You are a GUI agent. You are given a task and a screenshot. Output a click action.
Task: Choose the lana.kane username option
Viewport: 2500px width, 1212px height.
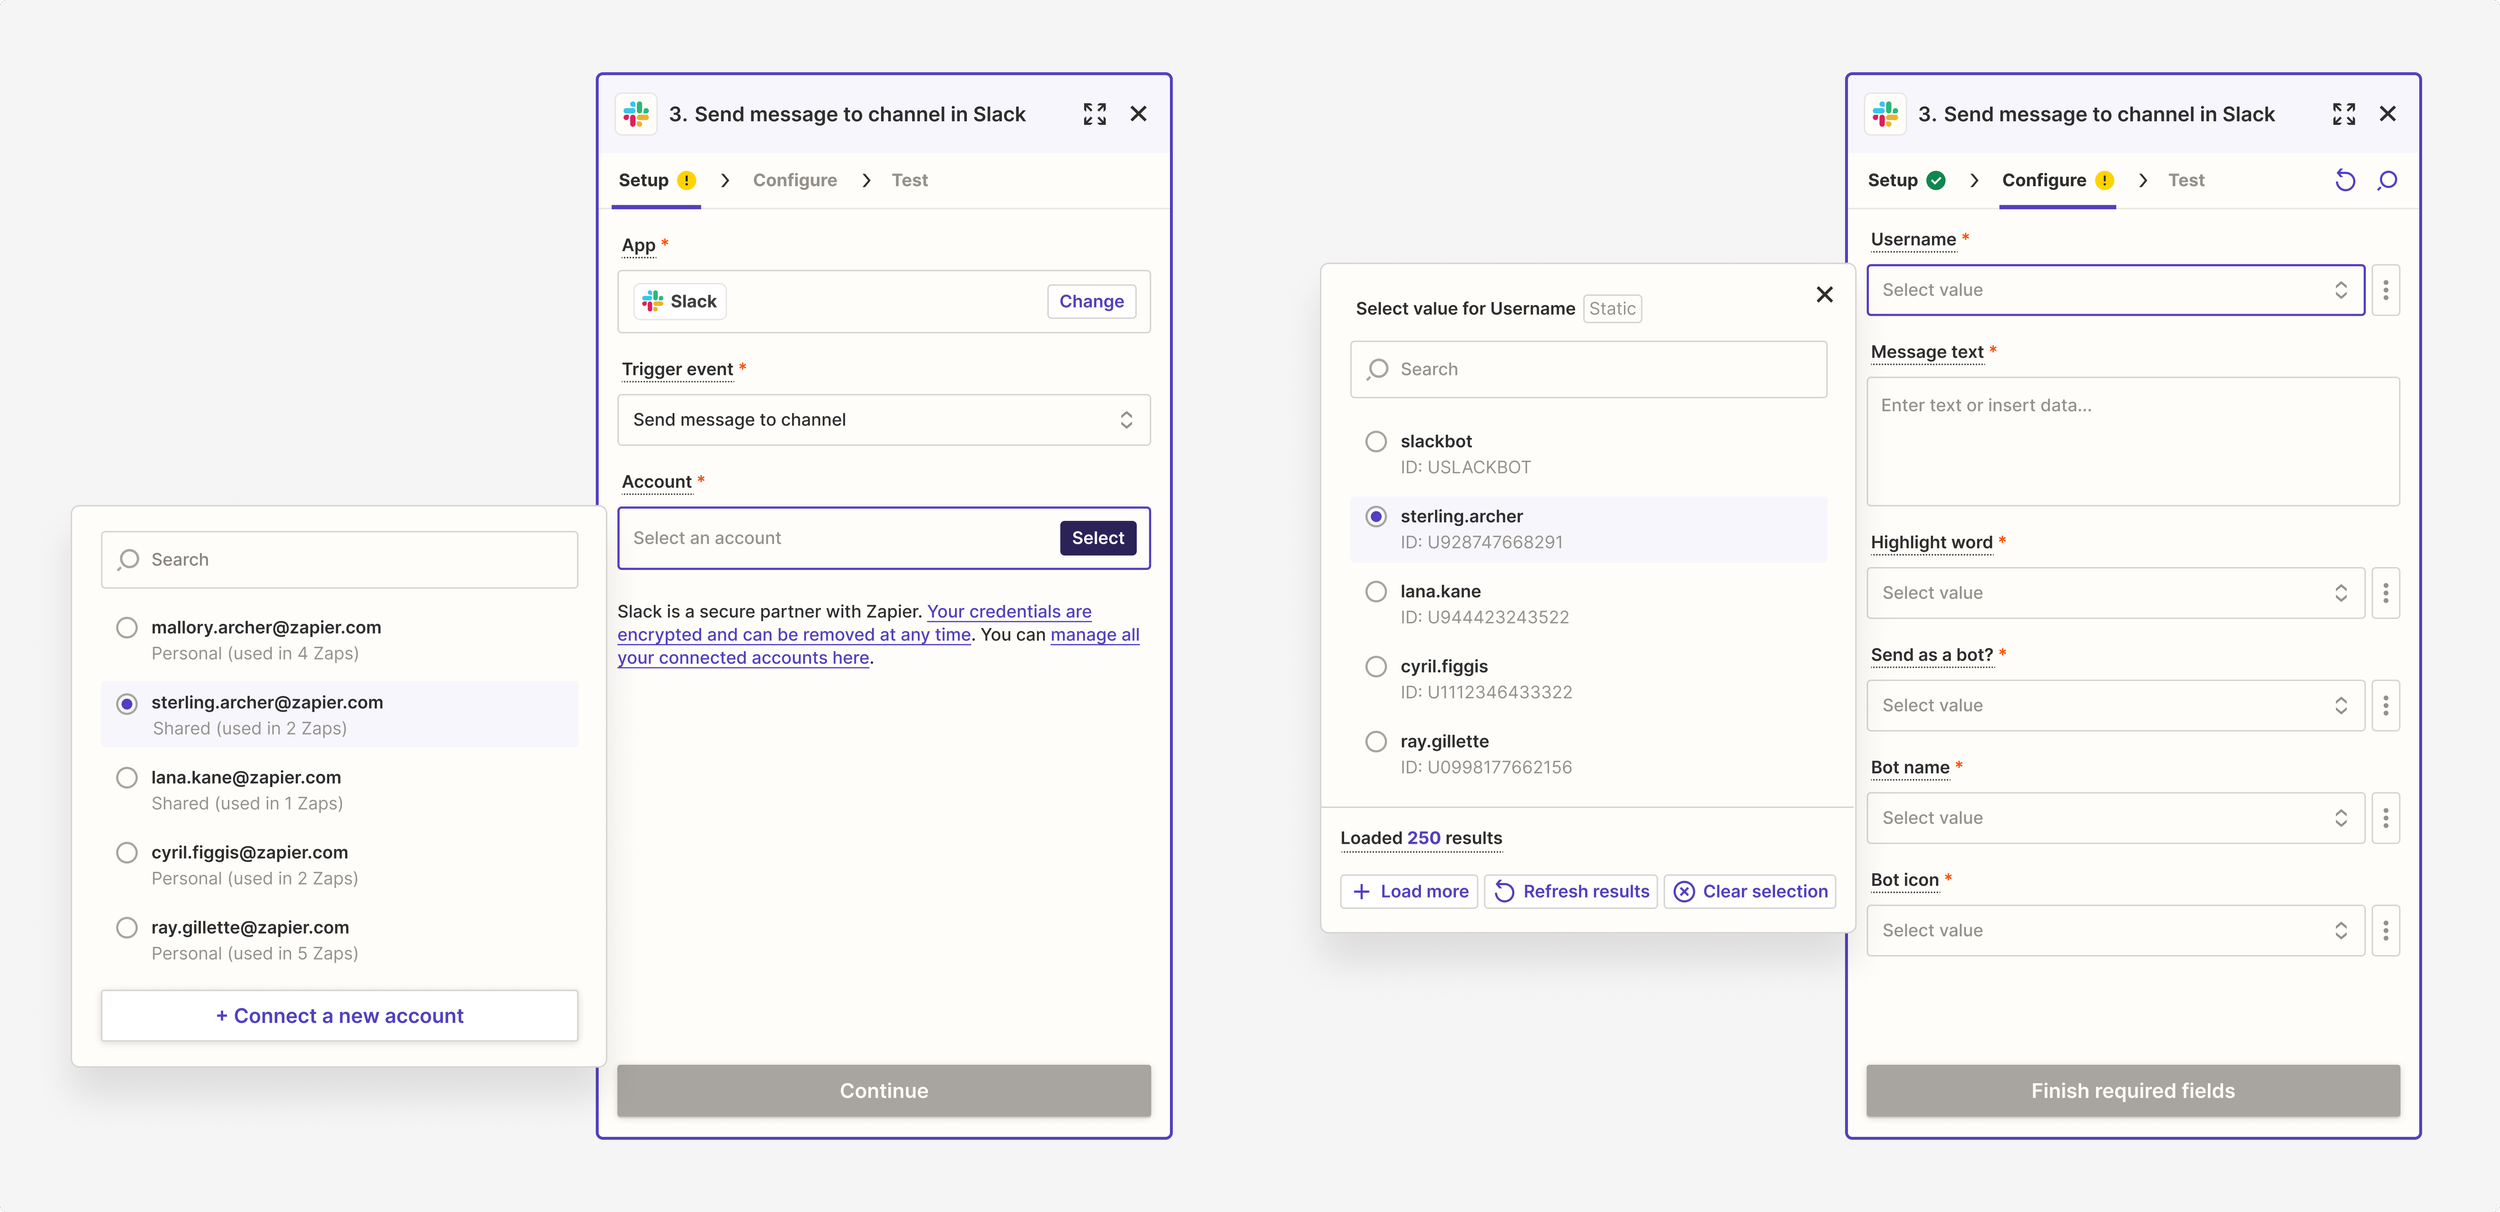(1376, 592)
